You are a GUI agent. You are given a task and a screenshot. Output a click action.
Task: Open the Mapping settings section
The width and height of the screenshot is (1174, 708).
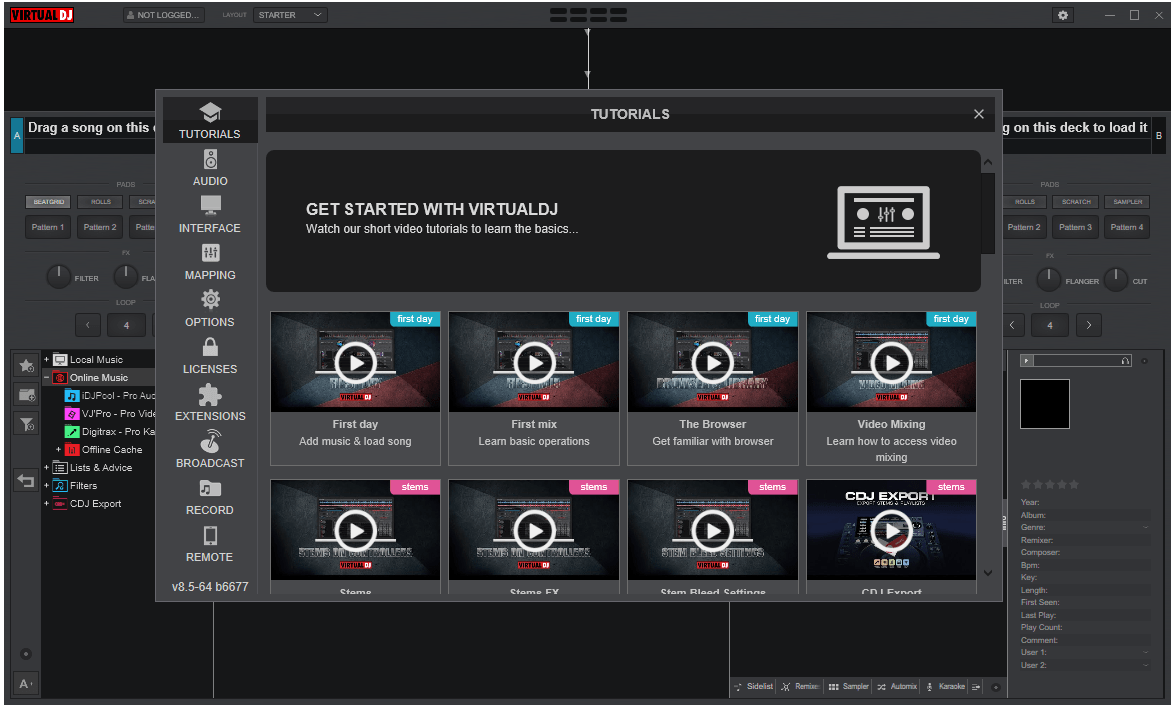point(210,262)
